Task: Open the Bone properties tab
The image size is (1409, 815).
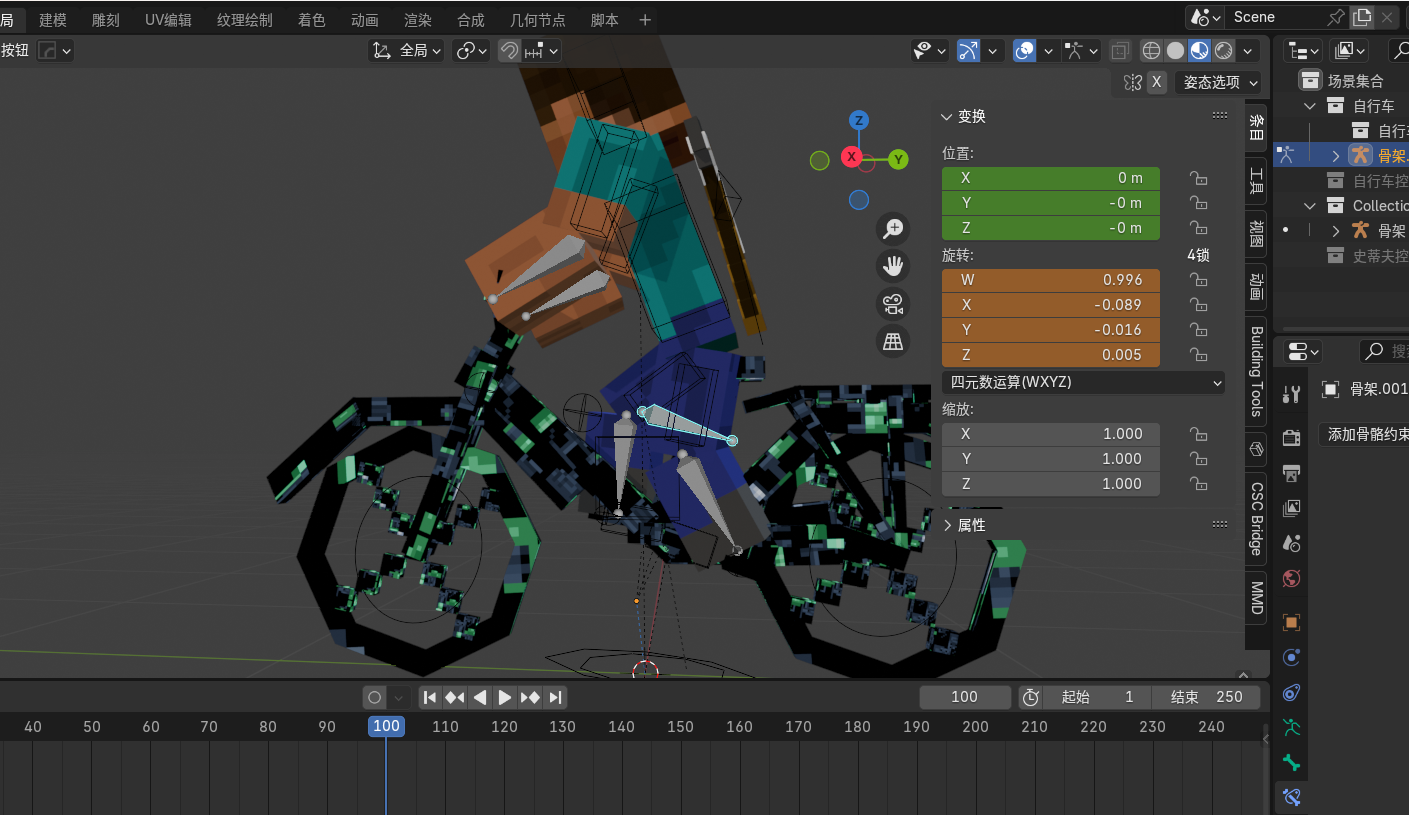Action: [x=1291, y=762]
